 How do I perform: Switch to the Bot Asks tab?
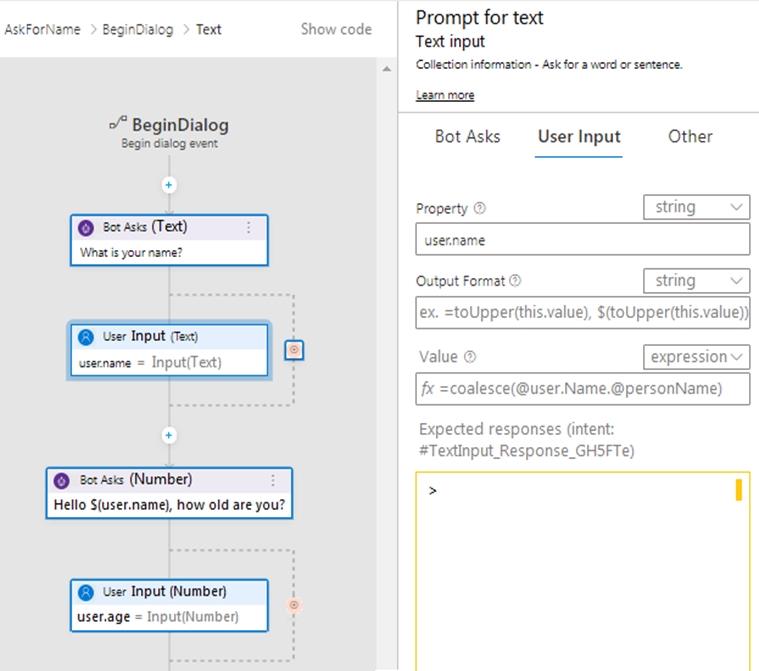click(x=467, y=137)
